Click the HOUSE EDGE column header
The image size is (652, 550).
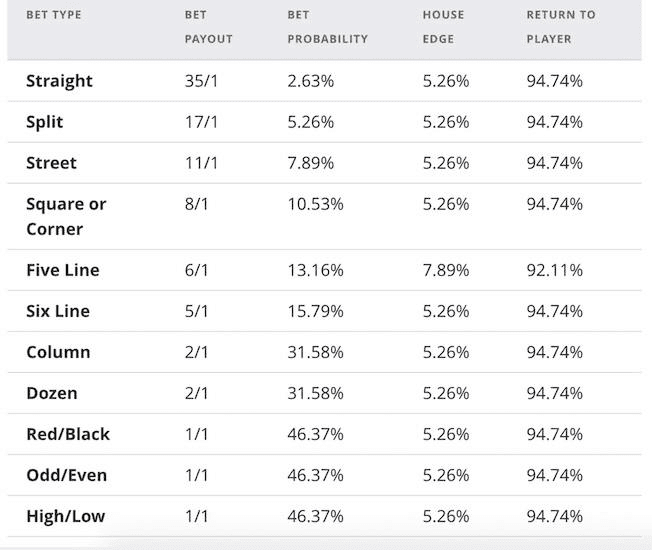tap(444, 27)
